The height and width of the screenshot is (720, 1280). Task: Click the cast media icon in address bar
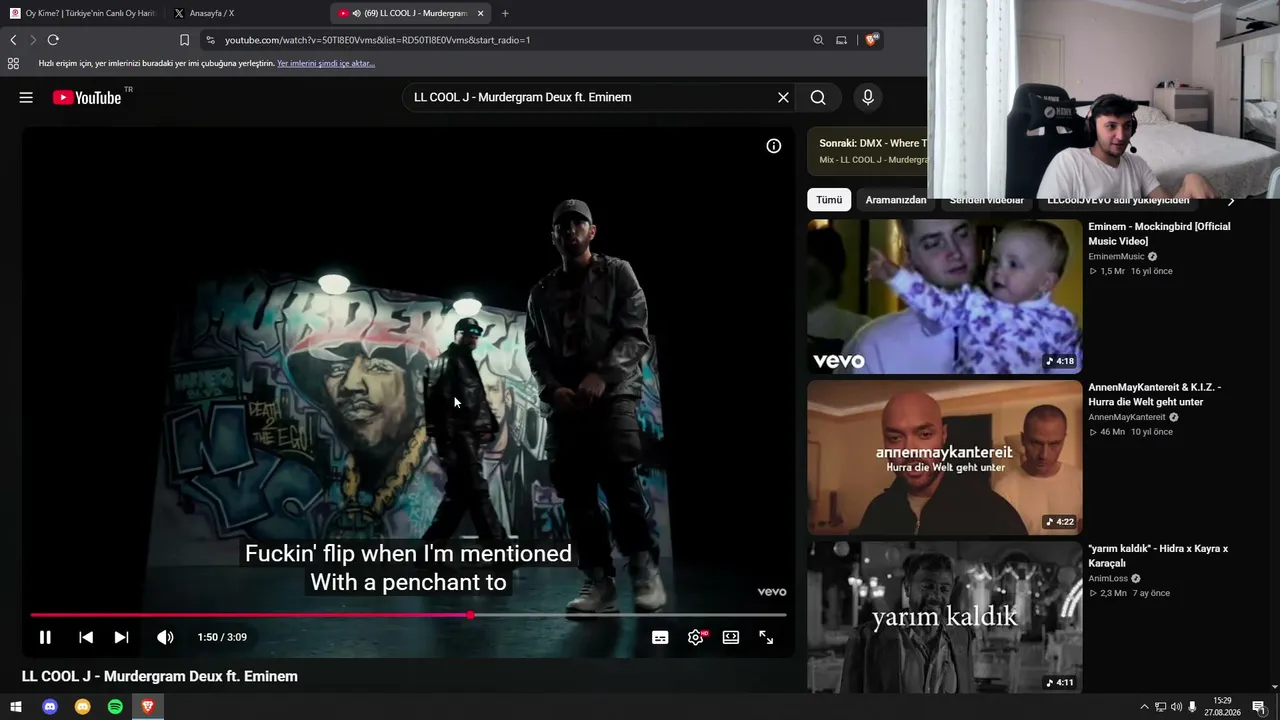pos(841,40)
